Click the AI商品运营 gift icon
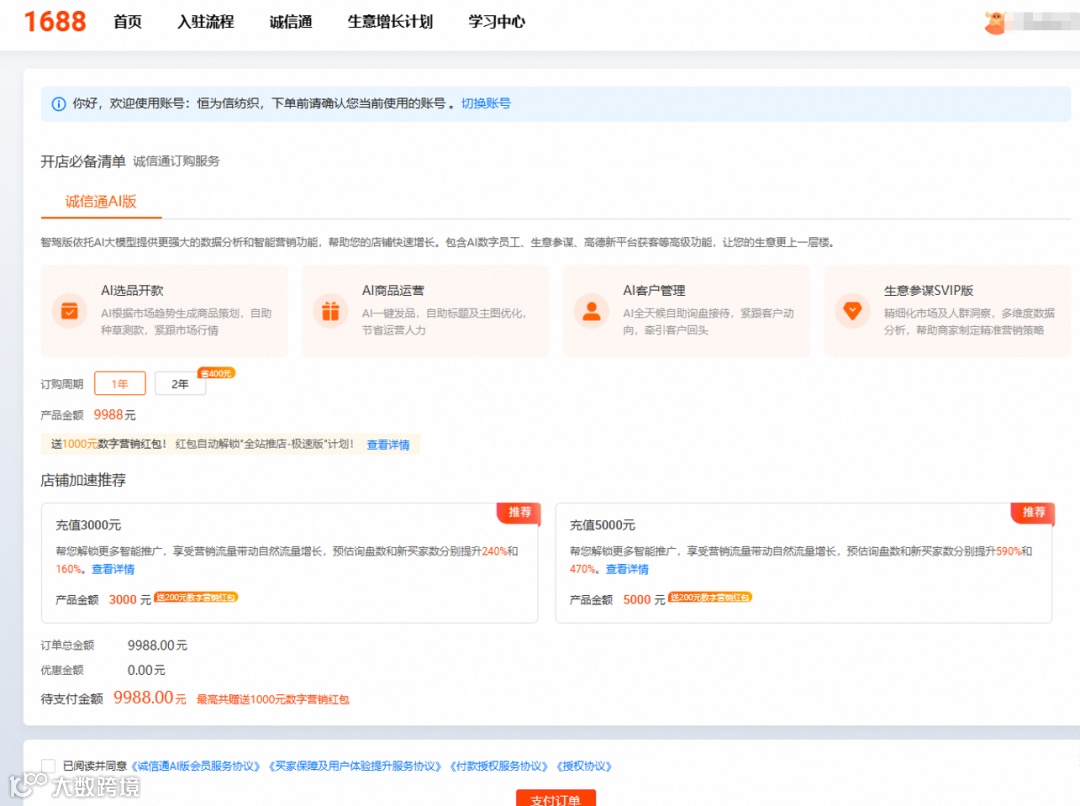 [x=331, y=311]
